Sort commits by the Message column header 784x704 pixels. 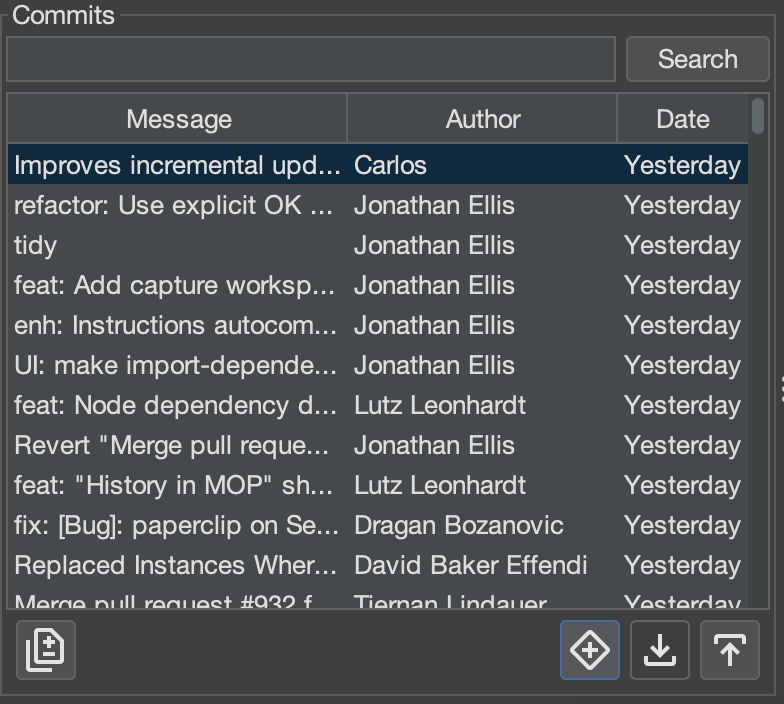click(x=178, y=119)
